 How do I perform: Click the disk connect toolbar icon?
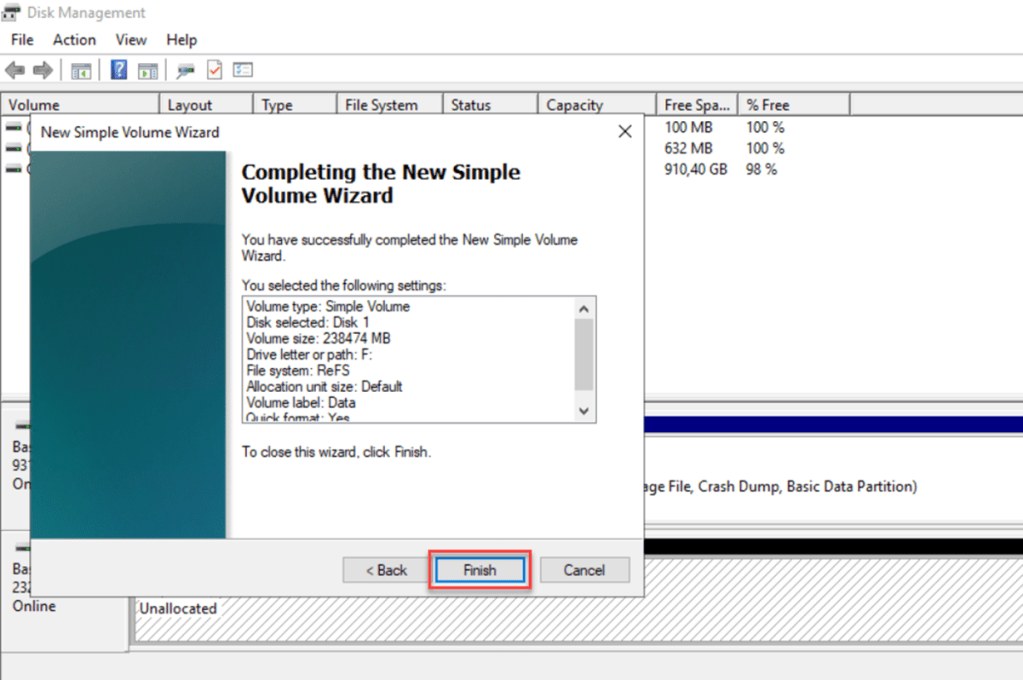click(x=185, y=70)
